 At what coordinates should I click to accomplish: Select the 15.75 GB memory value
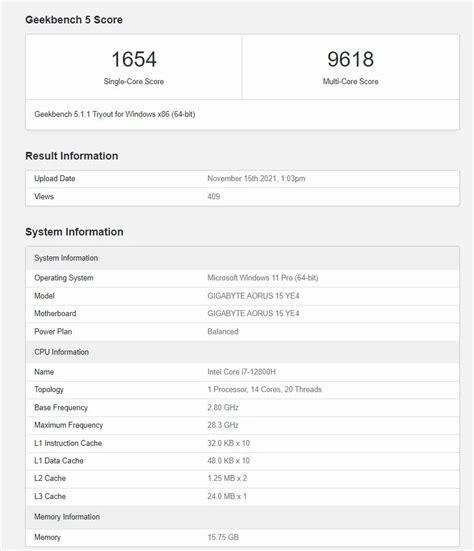tap(223, 537)
